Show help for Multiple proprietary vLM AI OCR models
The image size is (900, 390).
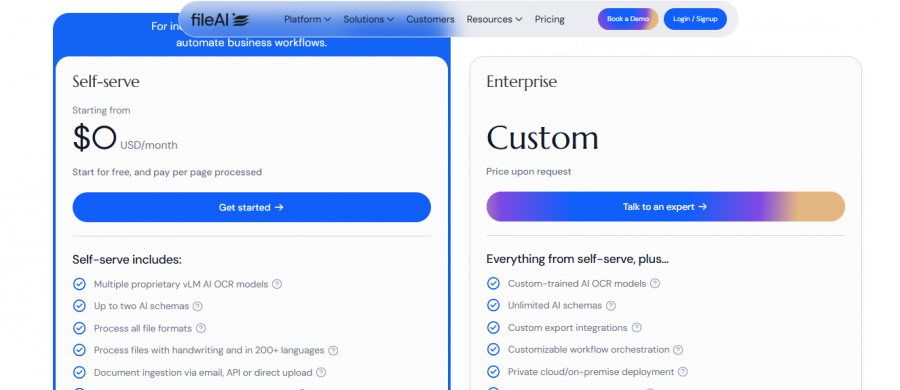click(277, 284)
